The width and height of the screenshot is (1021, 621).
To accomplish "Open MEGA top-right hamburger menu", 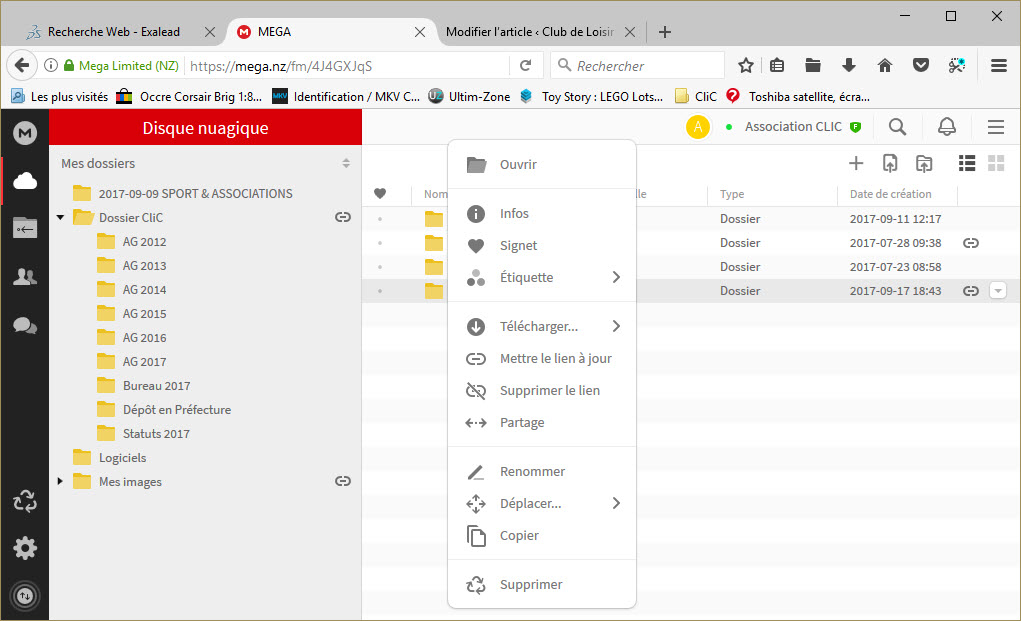I will coord(996,127).
